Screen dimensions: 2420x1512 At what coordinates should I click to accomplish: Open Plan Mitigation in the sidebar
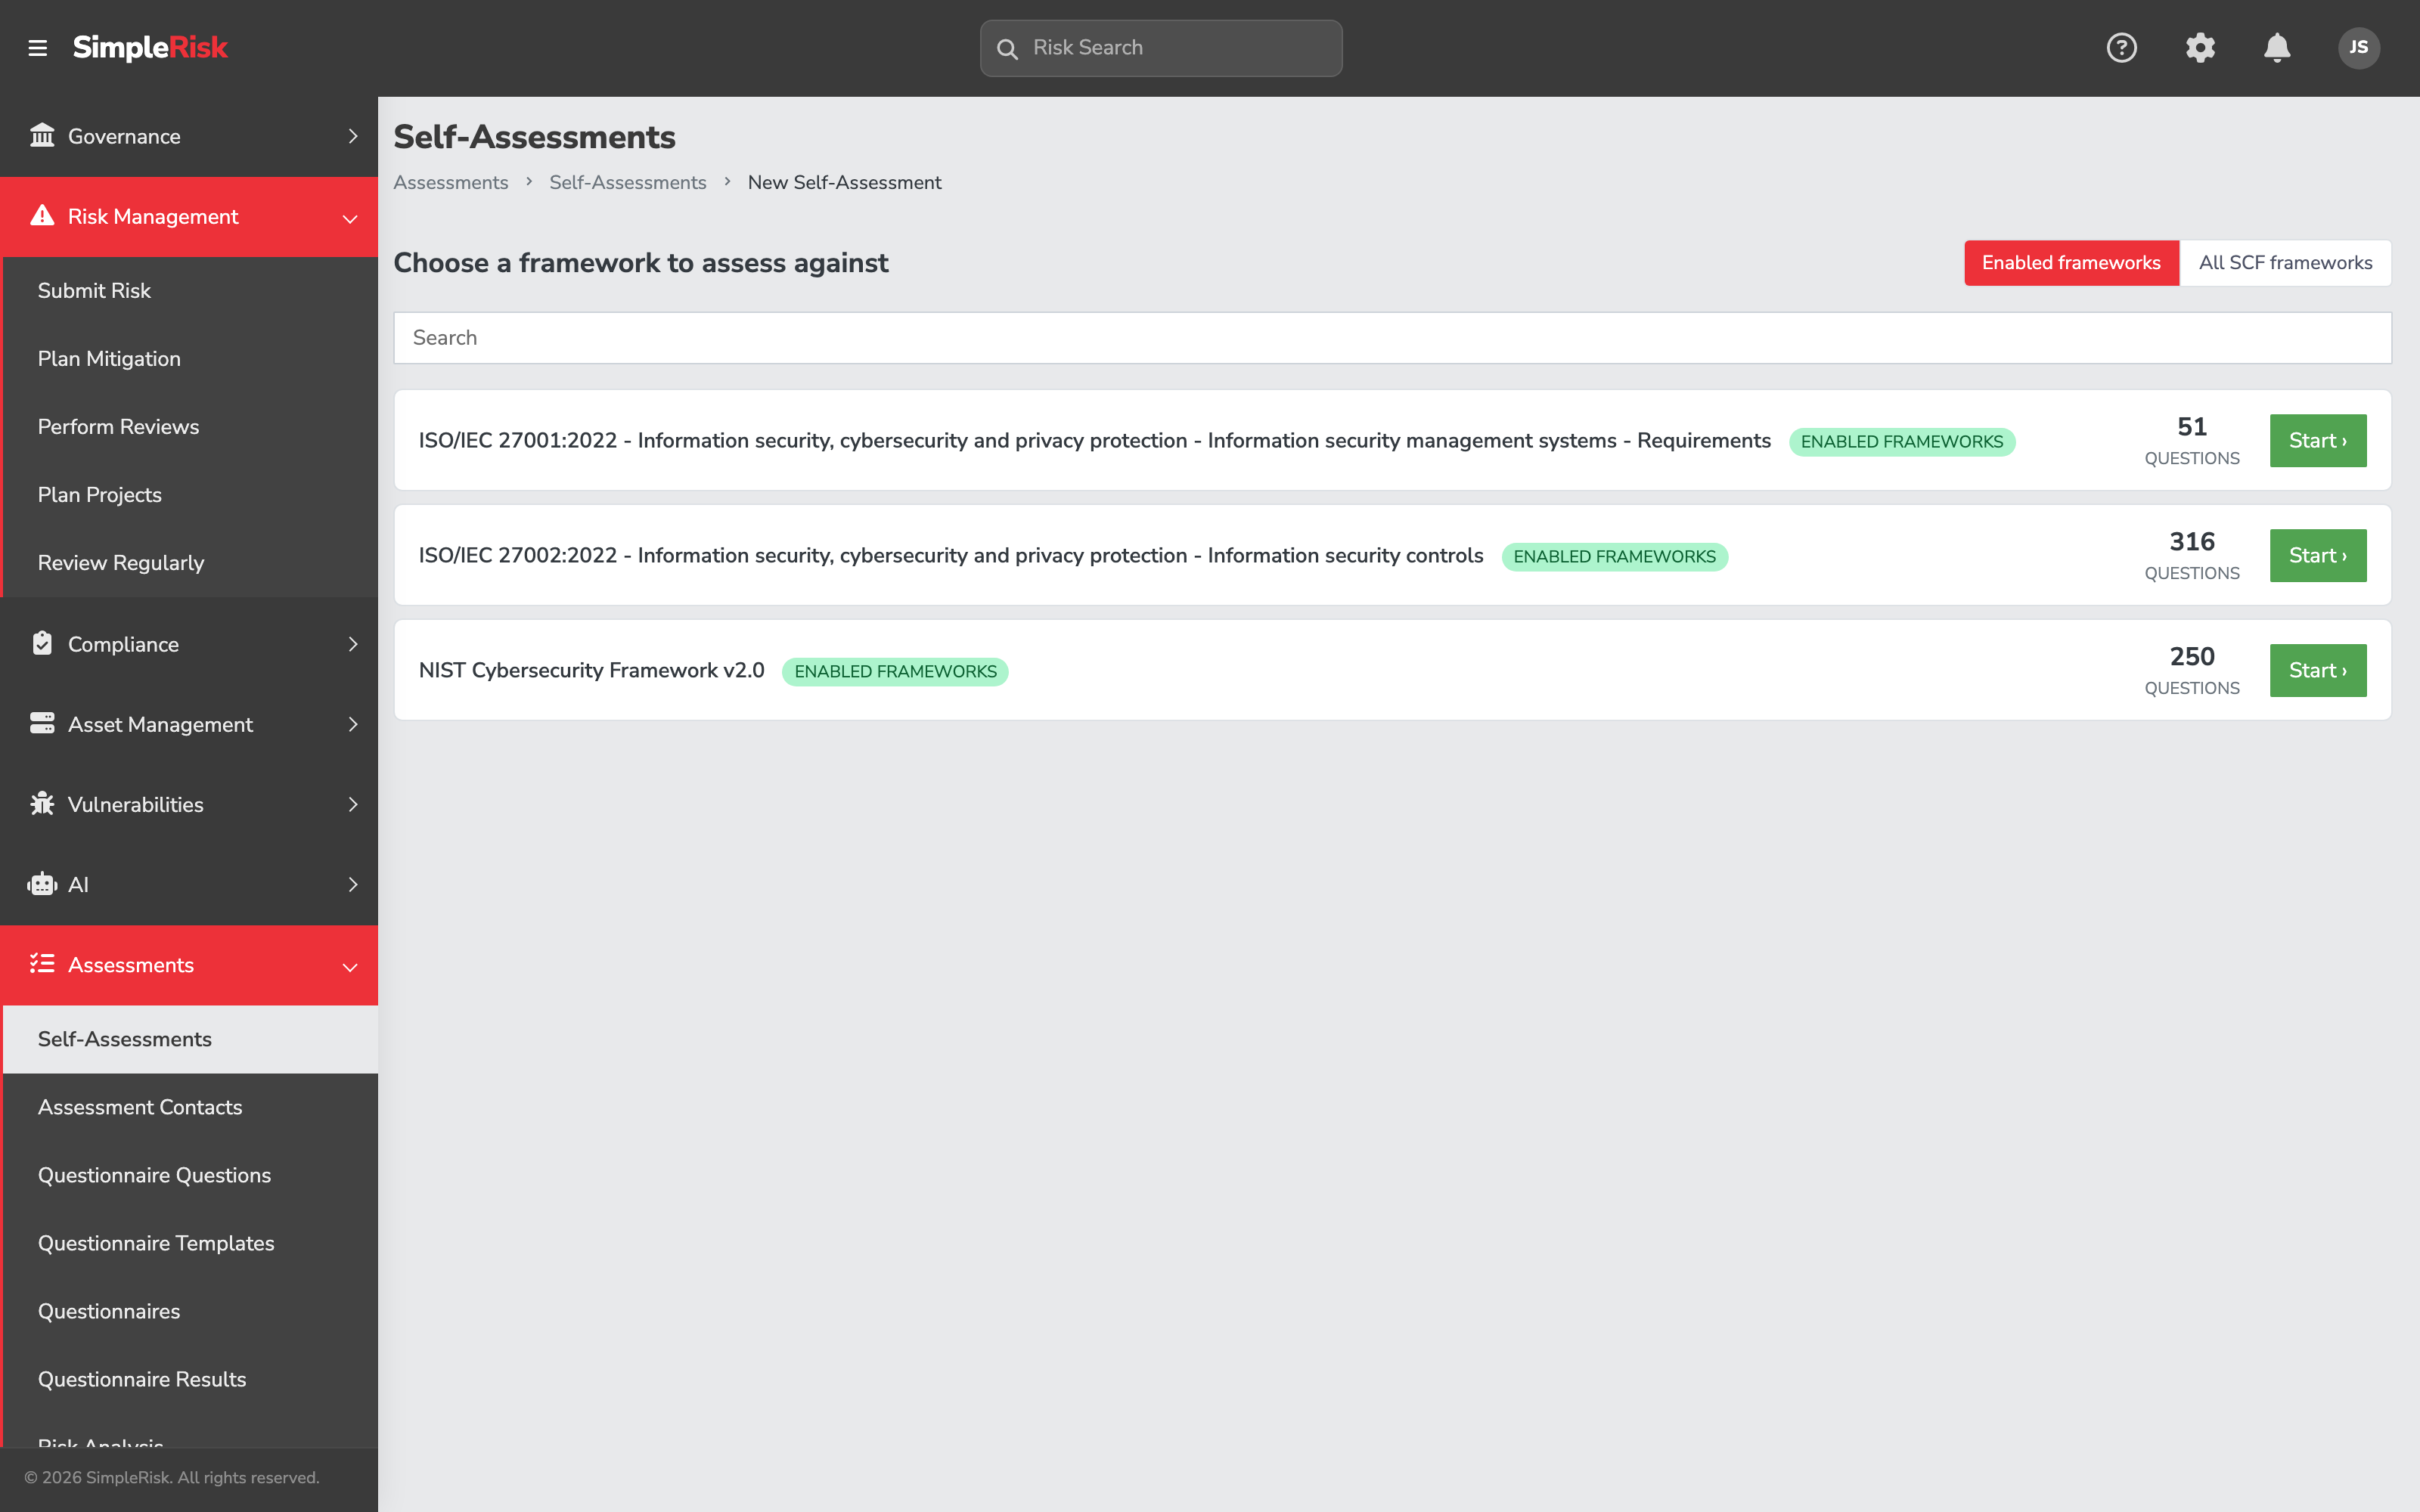pyautogui.click(x=190, y=358)
